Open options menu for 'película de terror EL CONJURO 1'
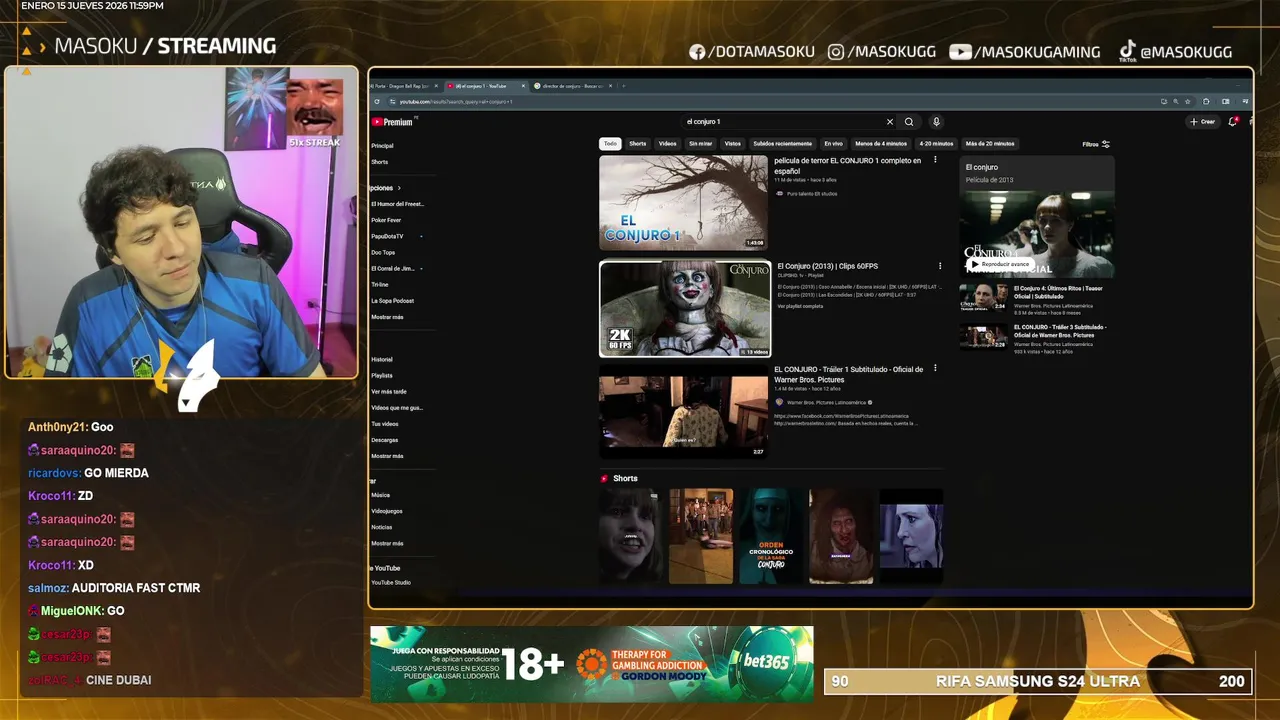The width and height of the screenshot is (1280, 720). coord(936,160)
